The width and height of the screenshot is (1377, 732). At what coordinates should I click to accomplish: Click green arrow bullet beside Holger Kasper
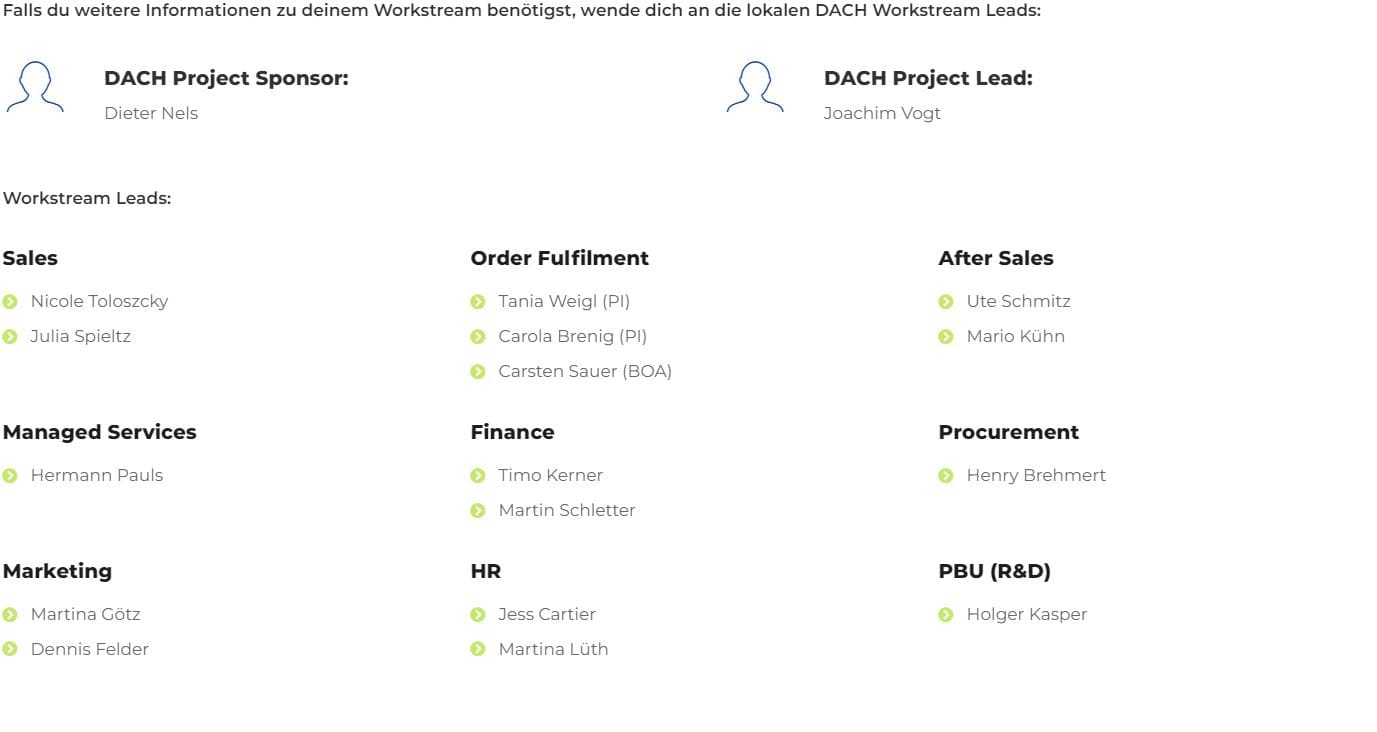coord(946,614)
